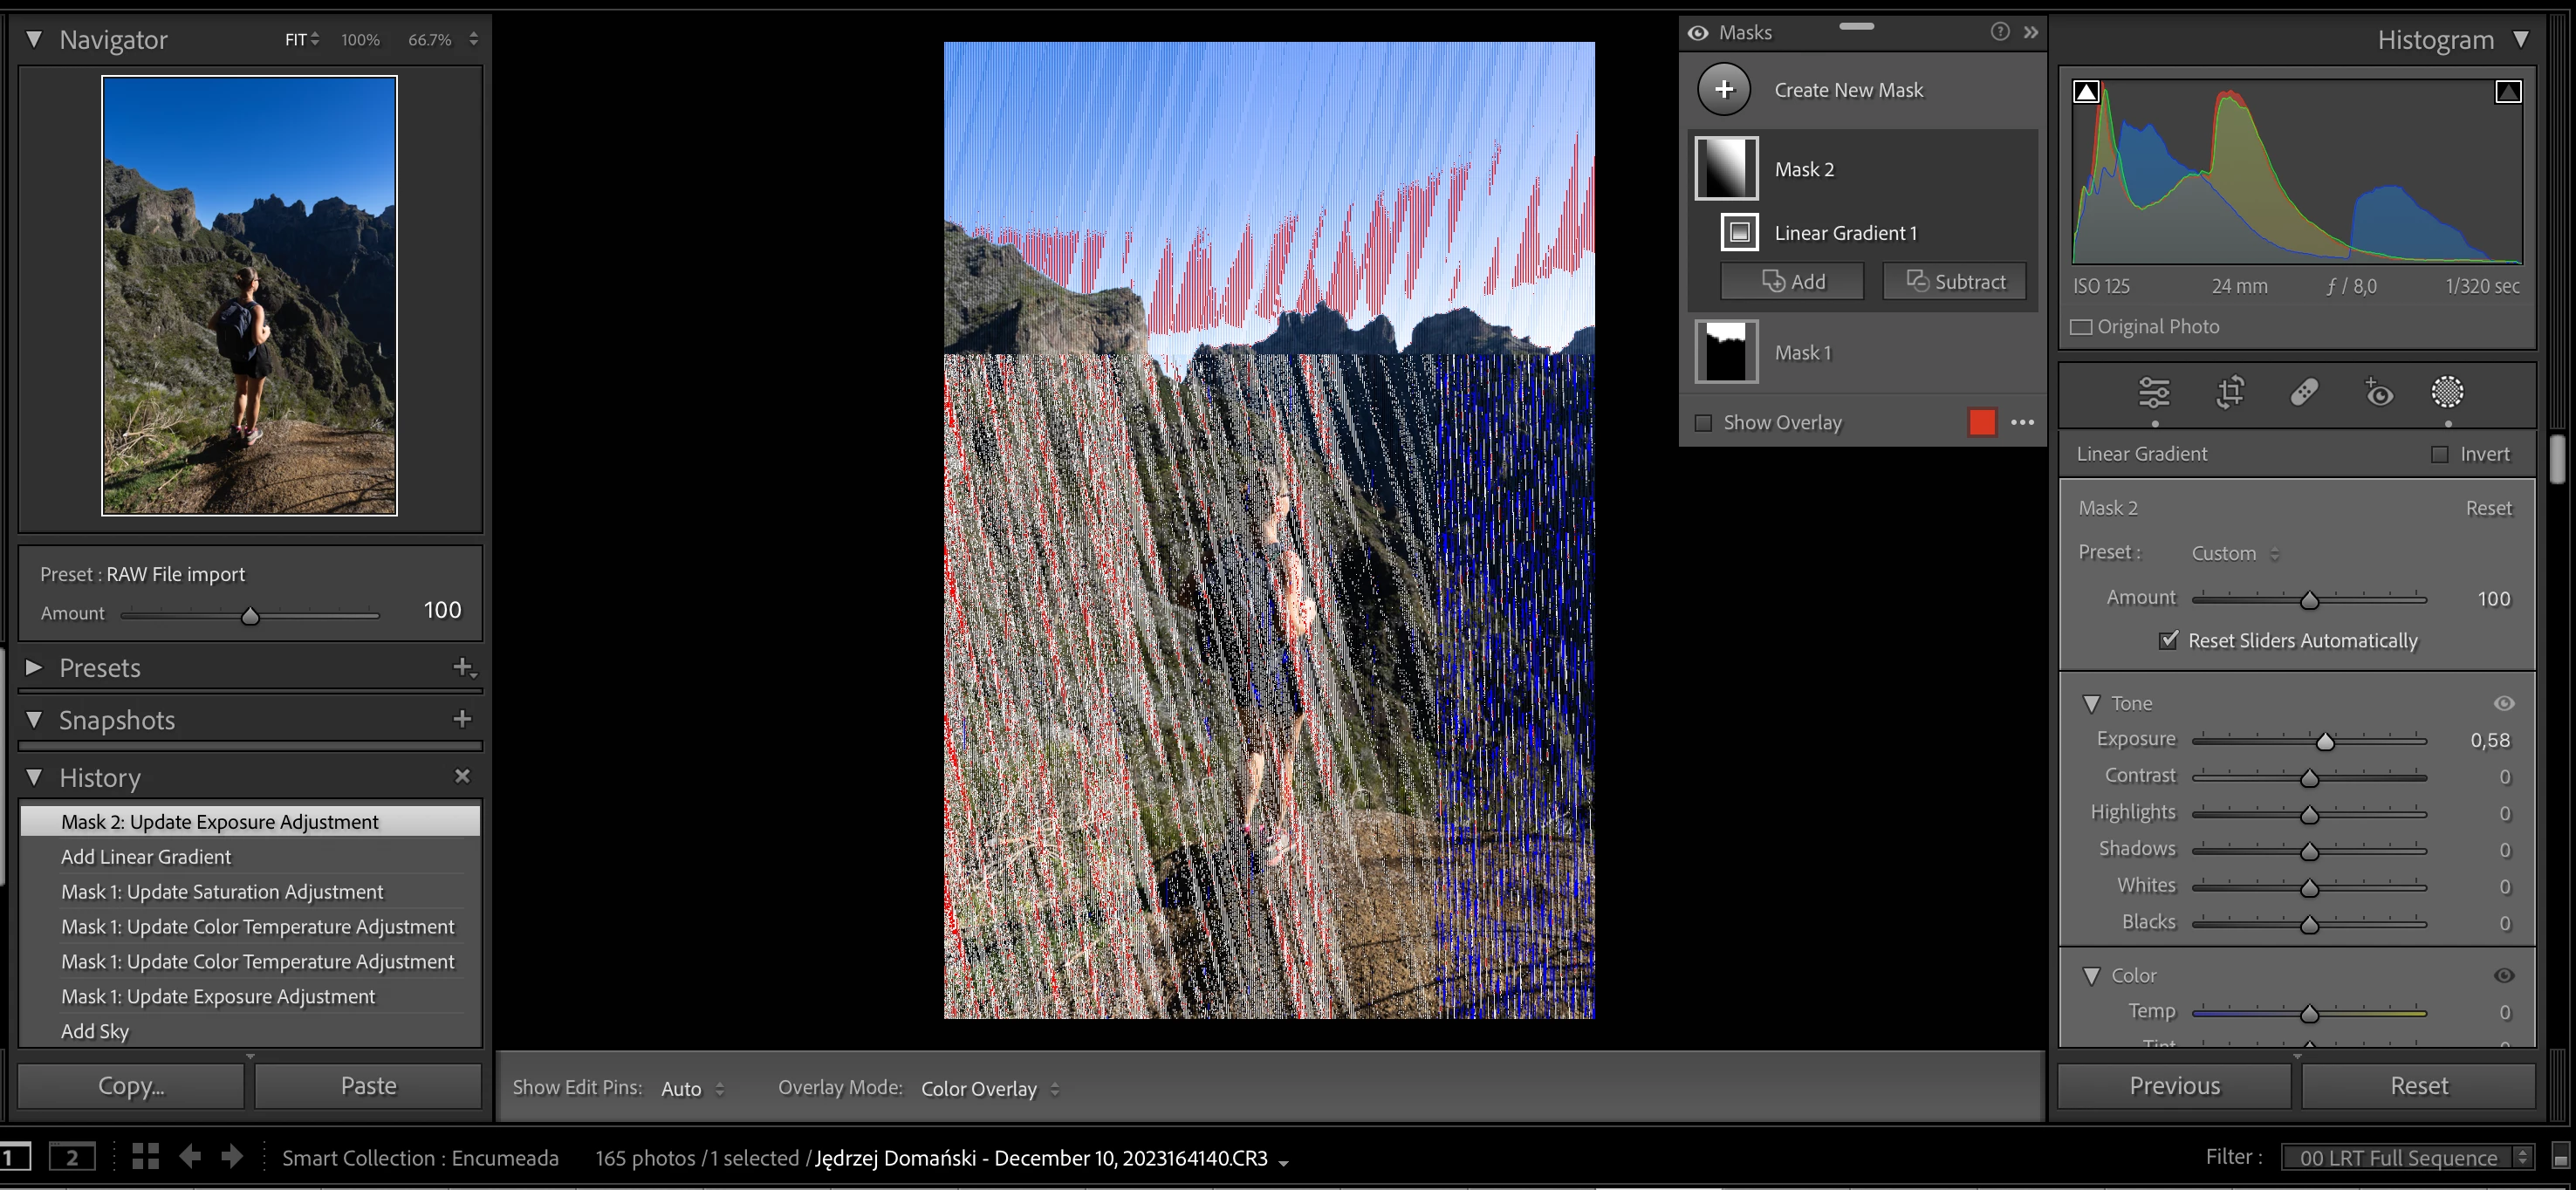Select Mask 1 in Masks panel
Image resolution: width=2576 pixels, height=1190 pixels.
[1802, 353]
